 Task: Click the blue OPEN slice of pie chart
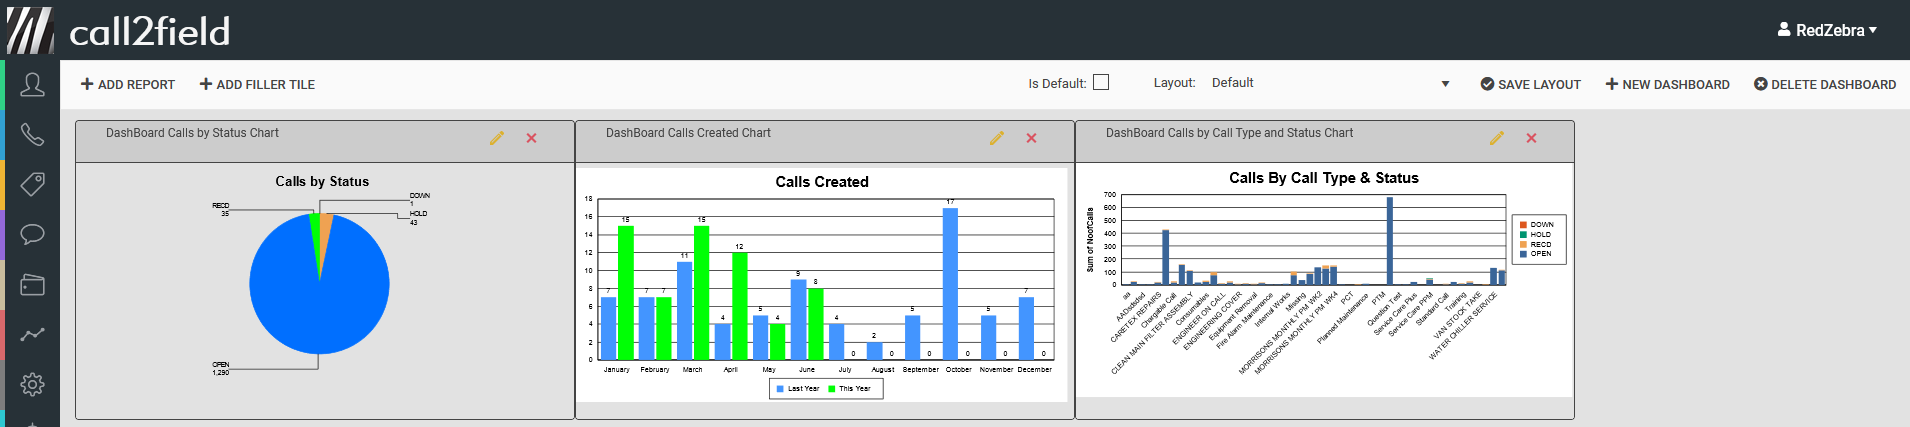point(320,300)
